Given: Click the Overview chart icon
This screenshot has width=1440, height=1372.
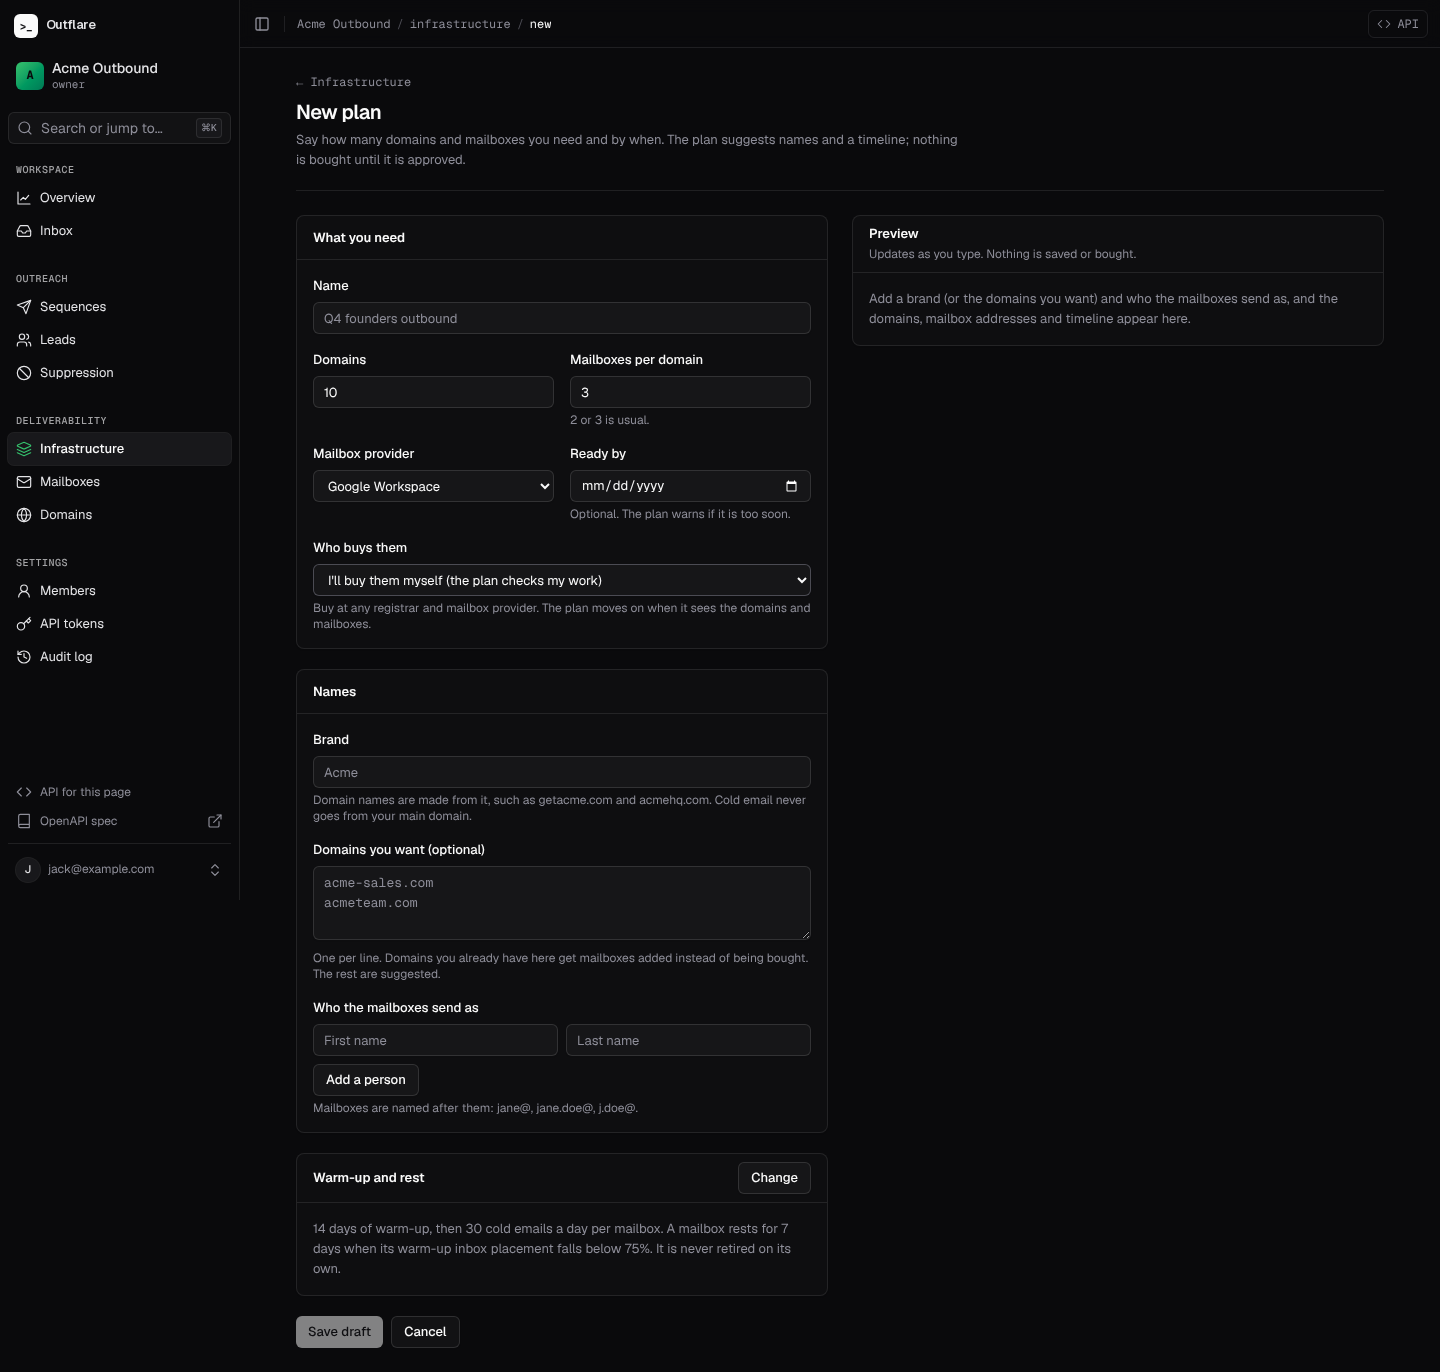Looking at the screenshot, I should pyautogui.click(x=24, y=198).
